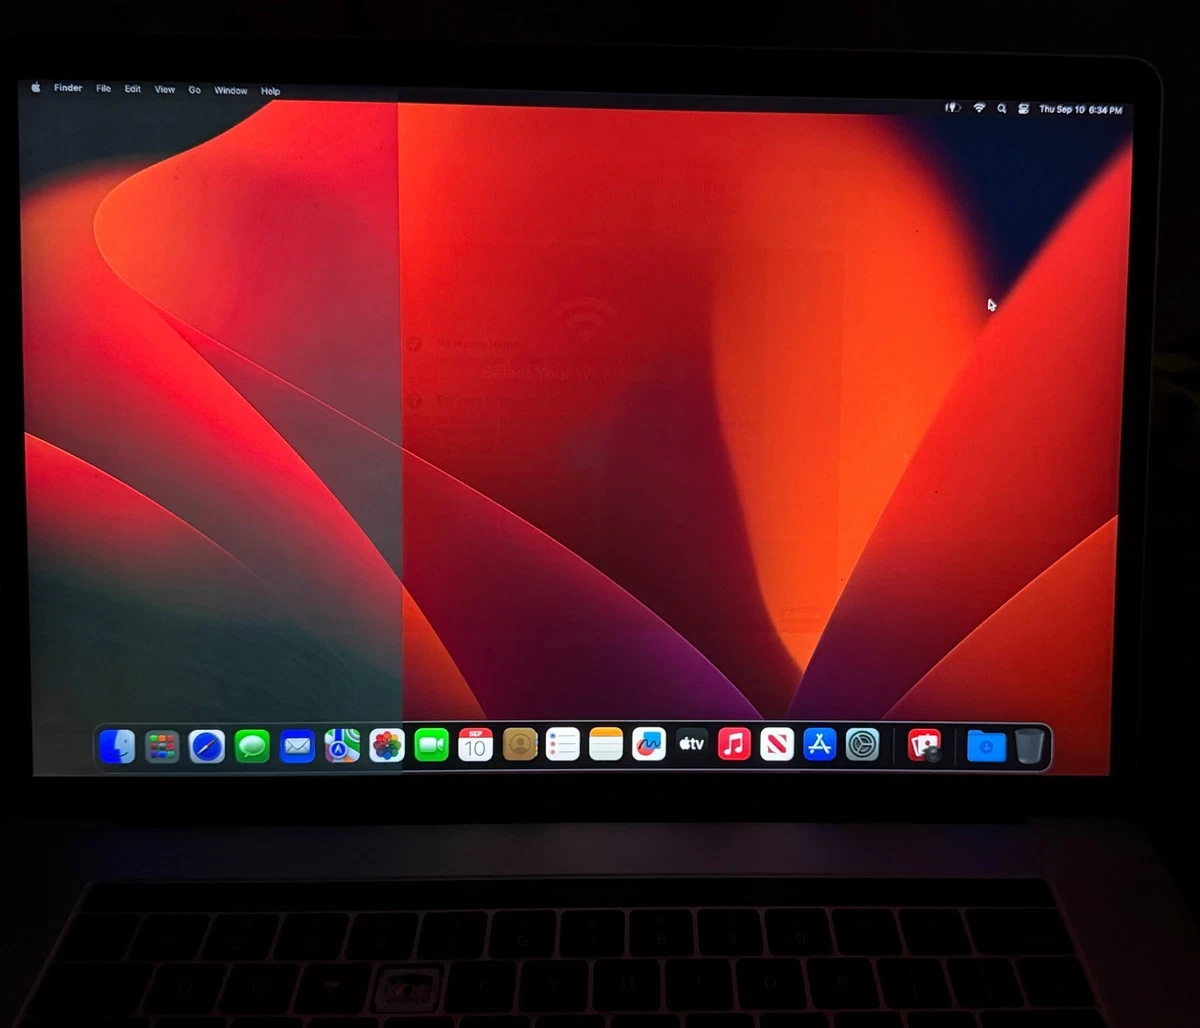
Task: Open the File menu
Action: click(103, 89)
